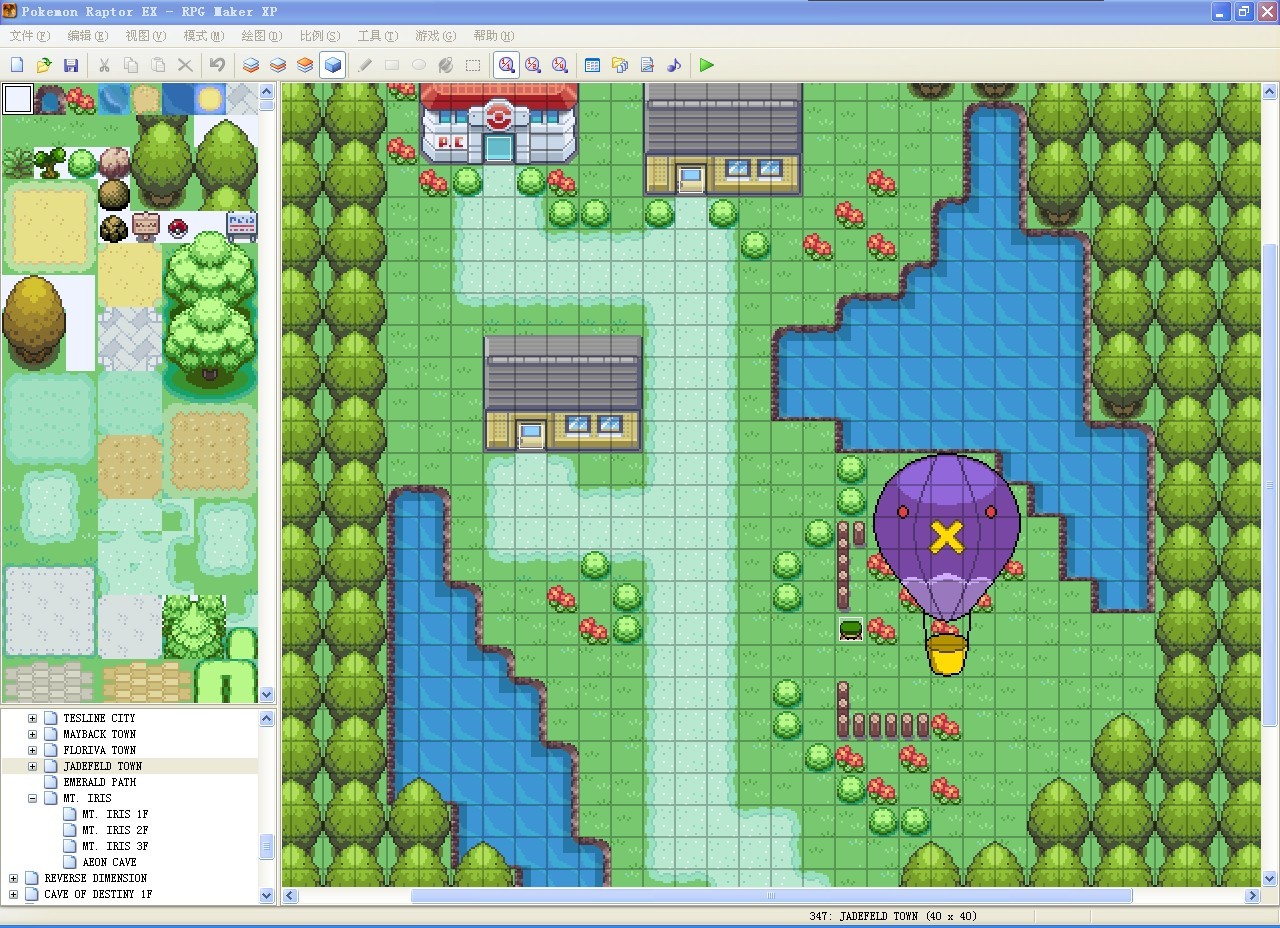The image size is (1280, 928).
Task: Select the EMERALD PATH map
Action: 99,782
